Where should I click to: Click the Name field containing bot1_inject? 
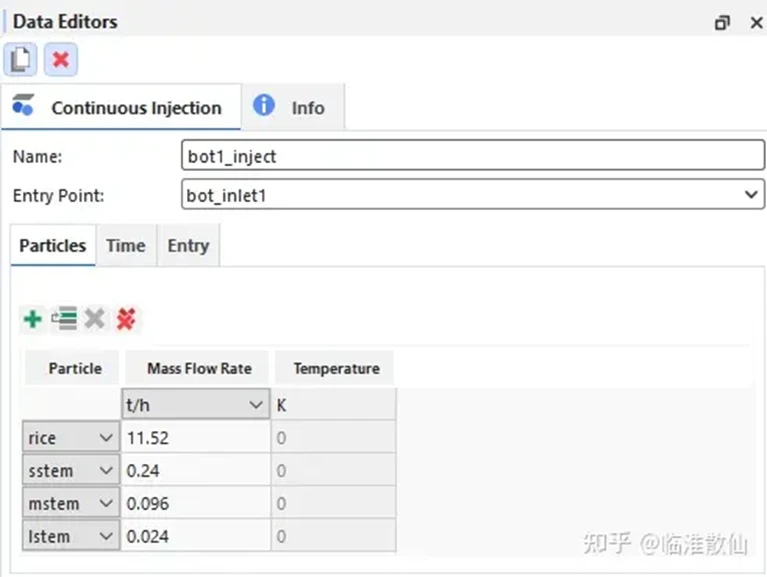click(473, 155)
